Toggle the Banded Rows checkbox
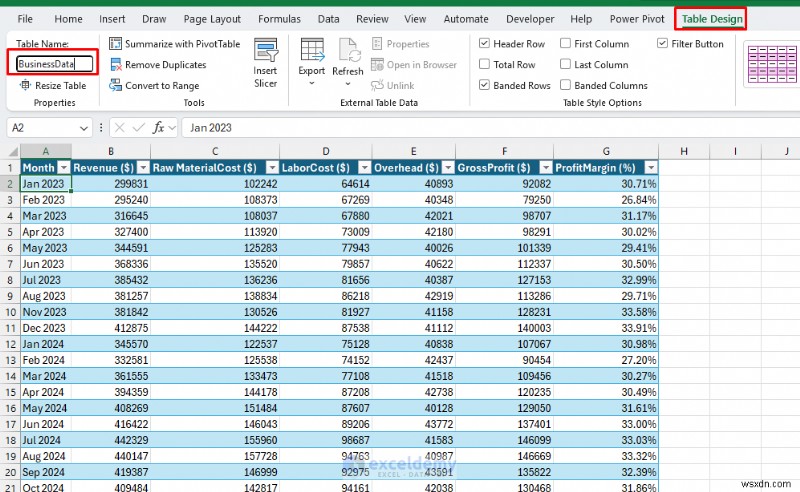 pyautogui.click(x=484, y=85)
